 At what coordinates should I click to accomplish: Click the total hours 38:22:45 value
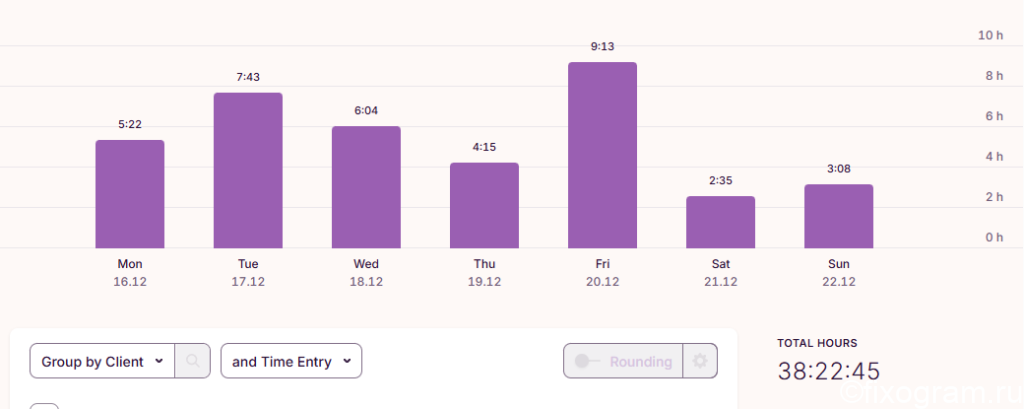(x=829, y=371)
